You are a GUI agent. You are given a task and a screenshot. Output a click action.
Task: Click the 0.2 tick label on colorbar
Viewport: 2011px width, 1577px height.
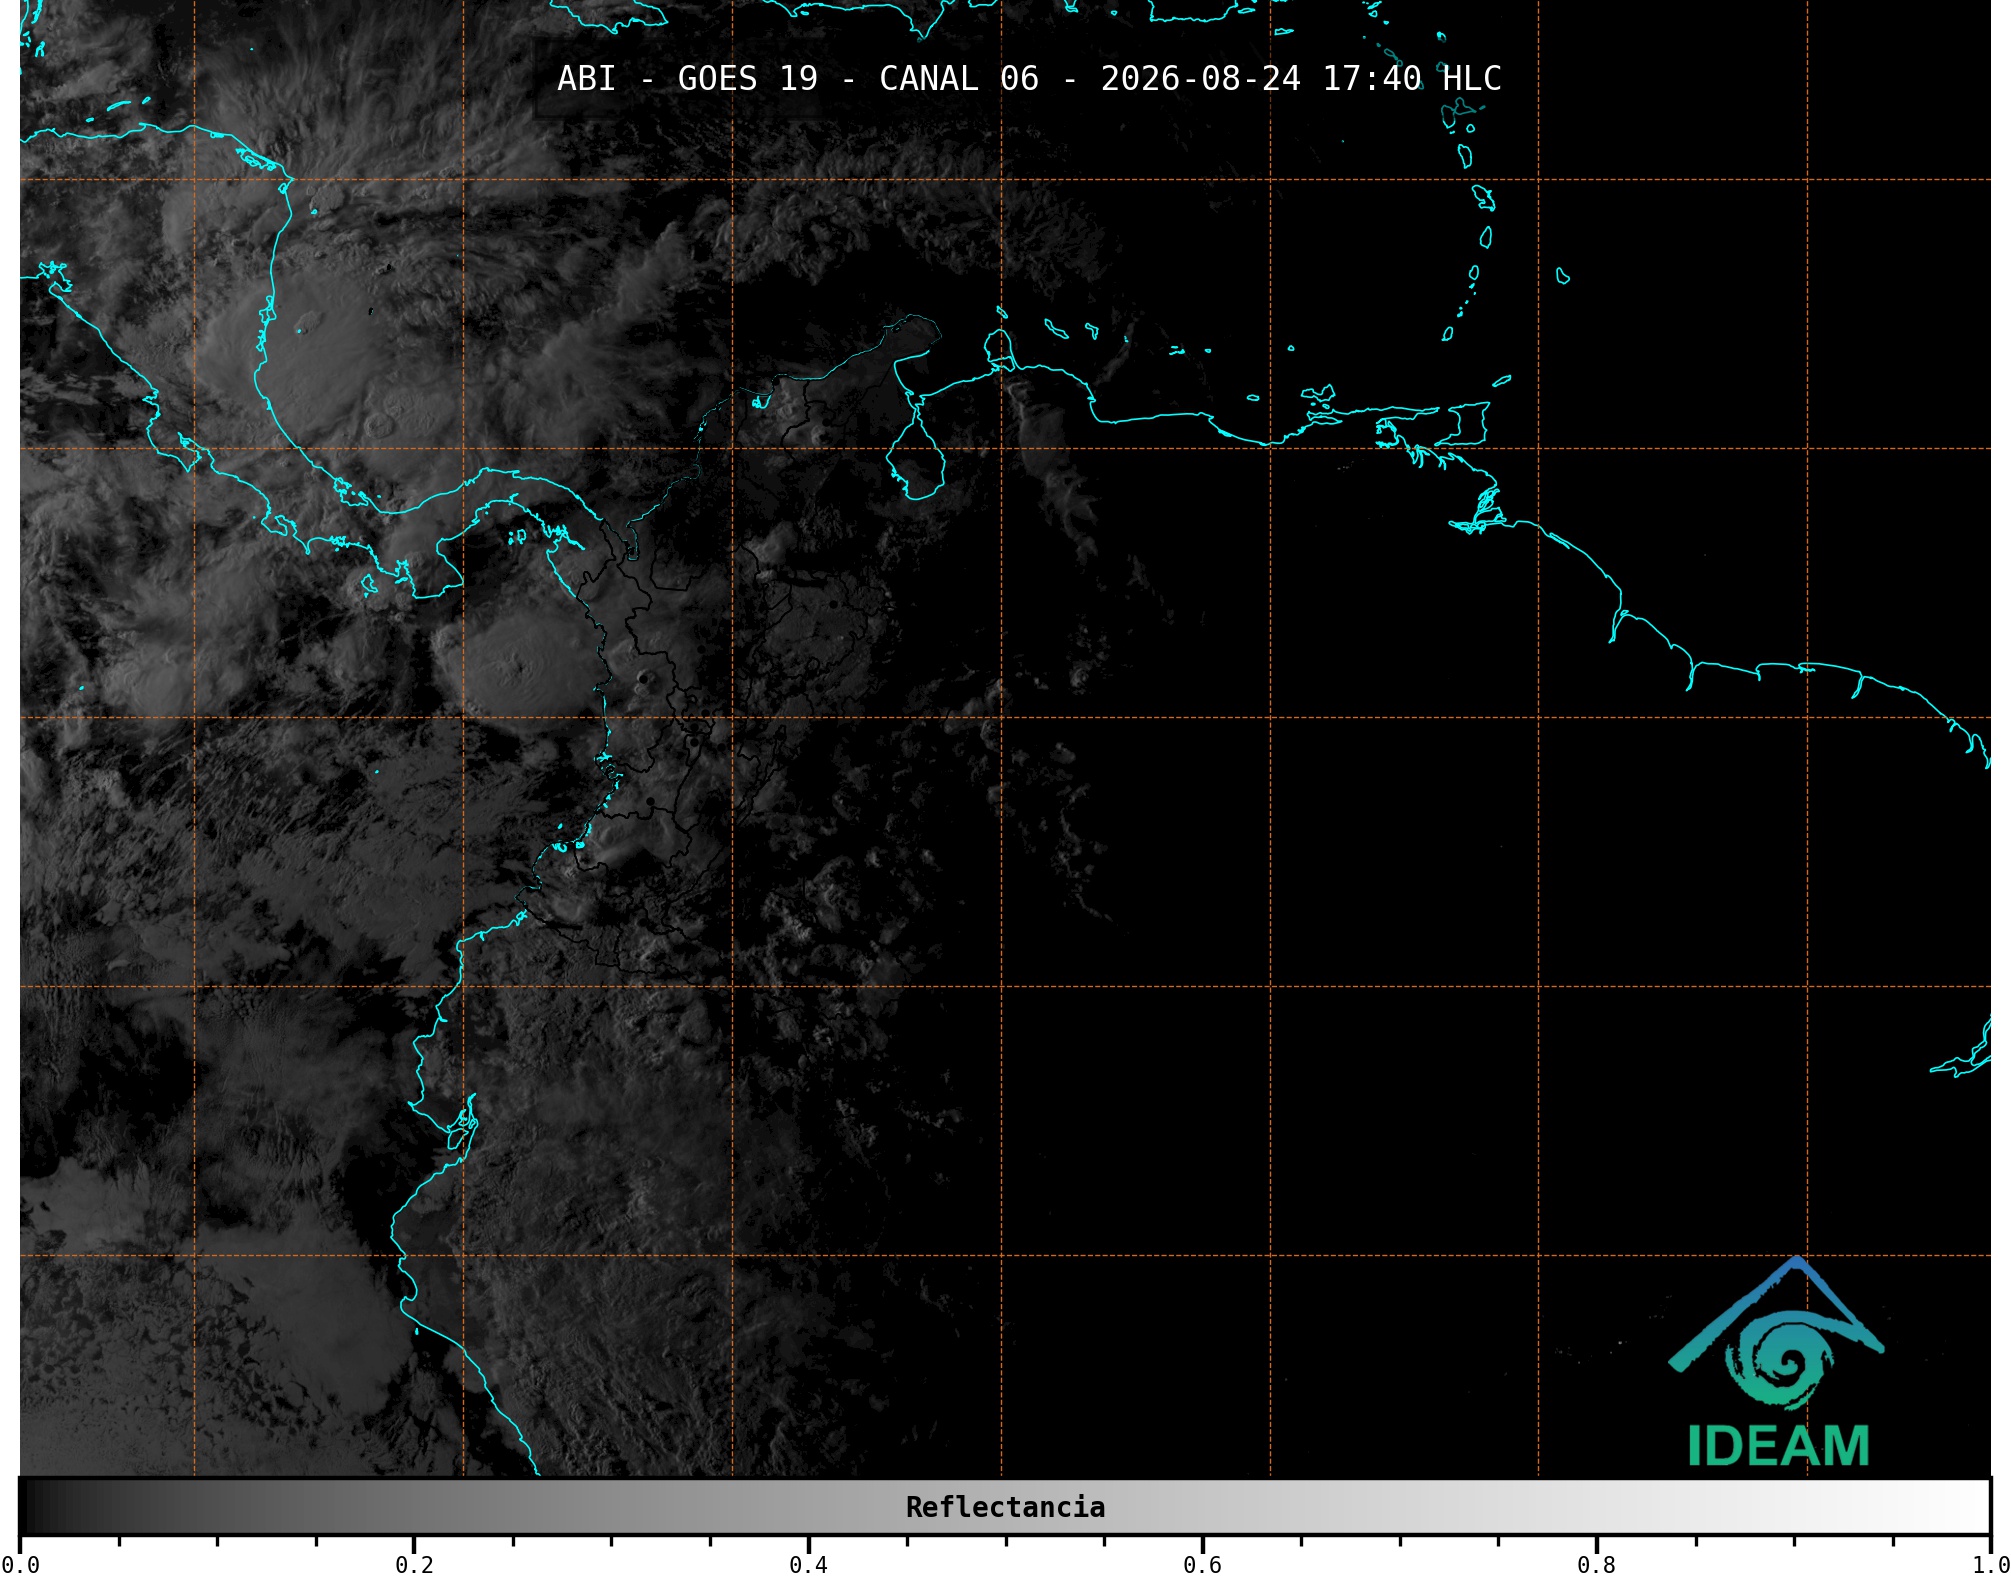pyautogui.click(x=414, y=1564)
